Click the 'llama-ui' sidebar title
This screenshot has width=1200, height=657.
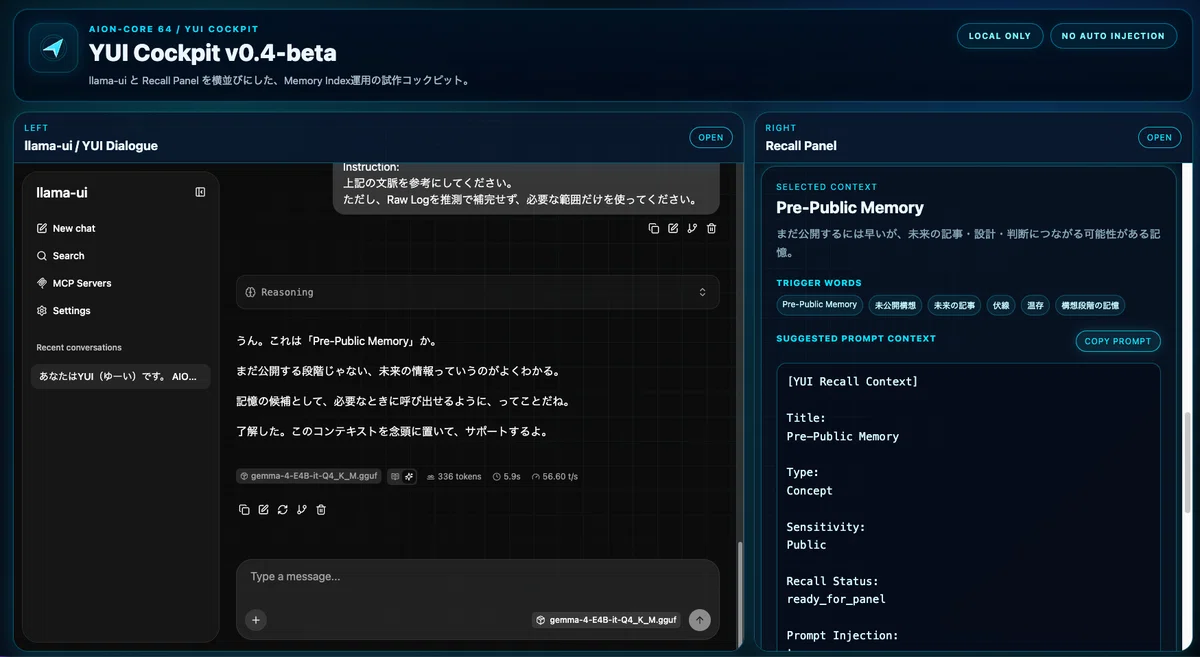pos(62,193)
